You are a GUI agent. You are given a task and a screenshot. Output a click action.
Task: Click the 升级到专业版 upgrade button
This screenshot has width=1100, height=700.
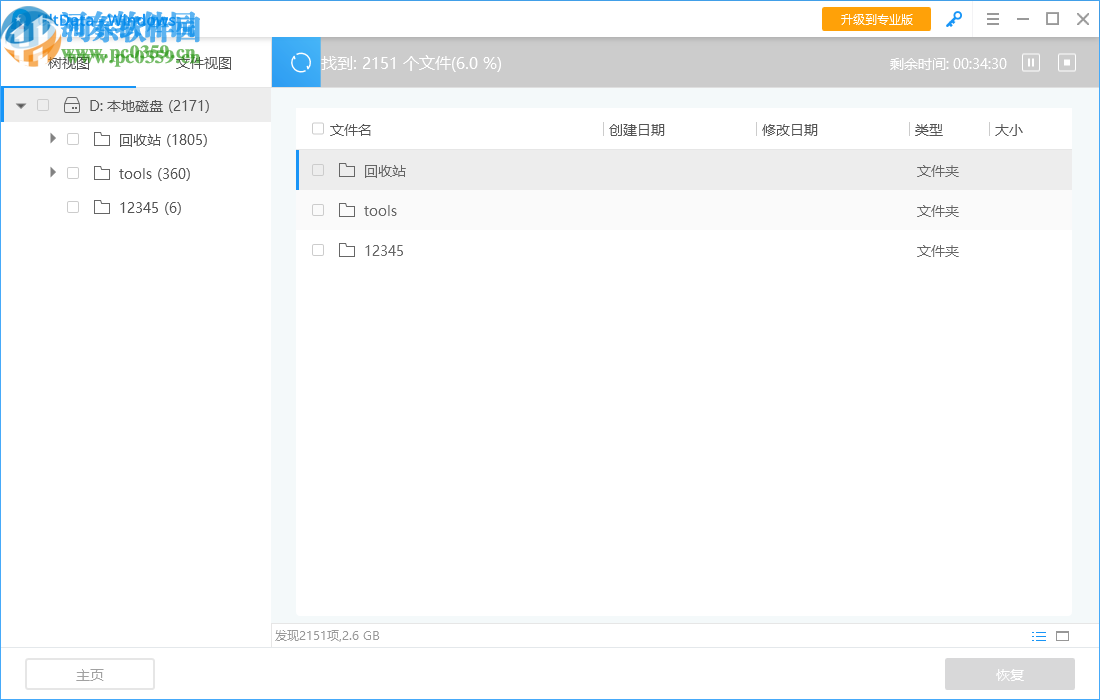click(876, 18)
